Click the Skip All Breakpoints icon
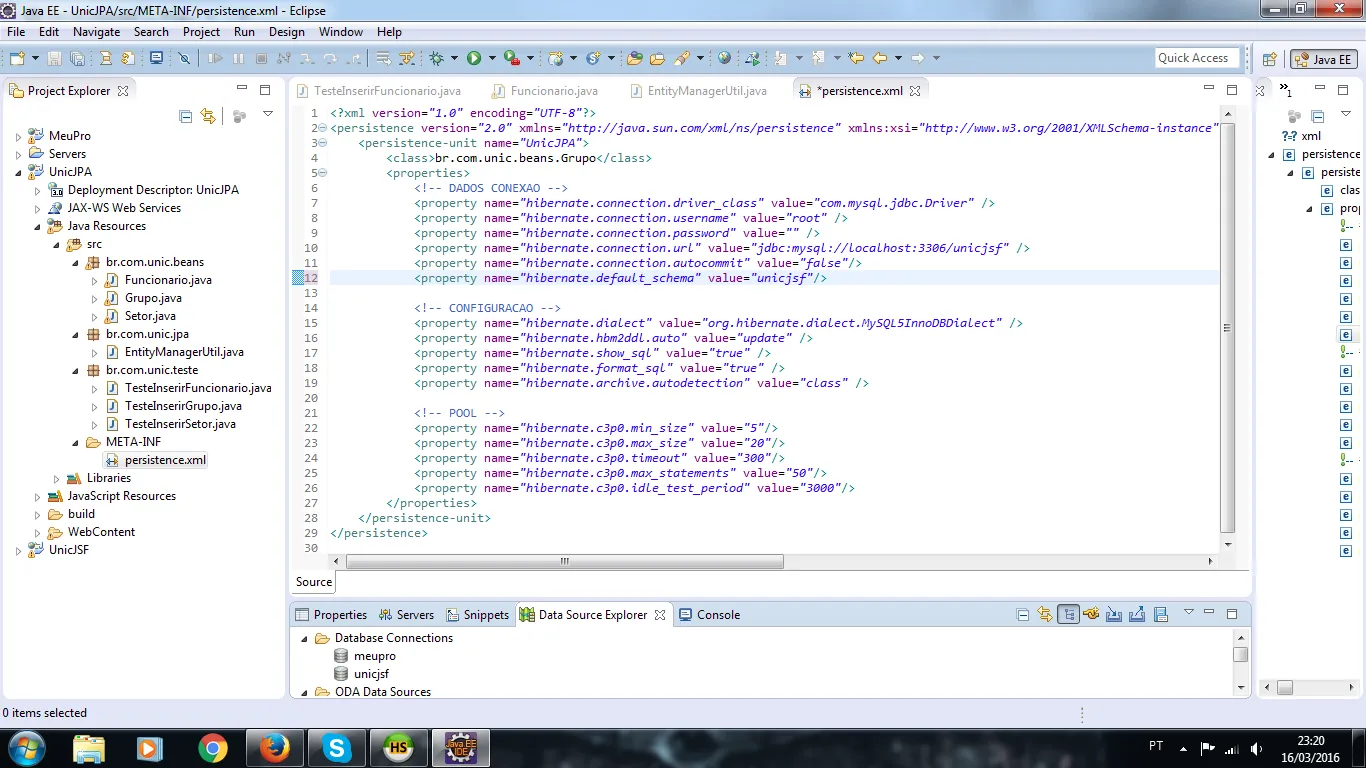The height and width of the screenshot is (768, 1366). [184, 59]
